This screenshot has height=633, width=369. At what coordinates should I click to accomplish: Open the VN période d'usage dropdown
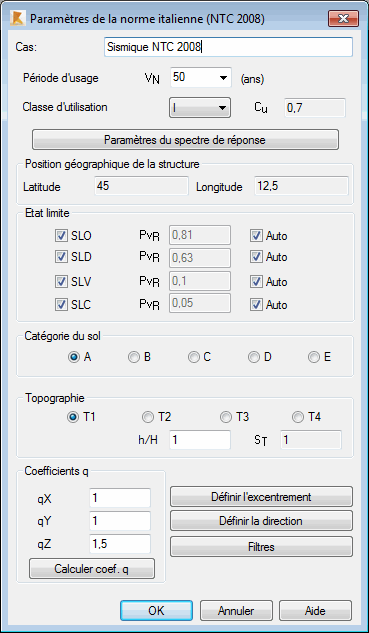[x=201, y=78]
